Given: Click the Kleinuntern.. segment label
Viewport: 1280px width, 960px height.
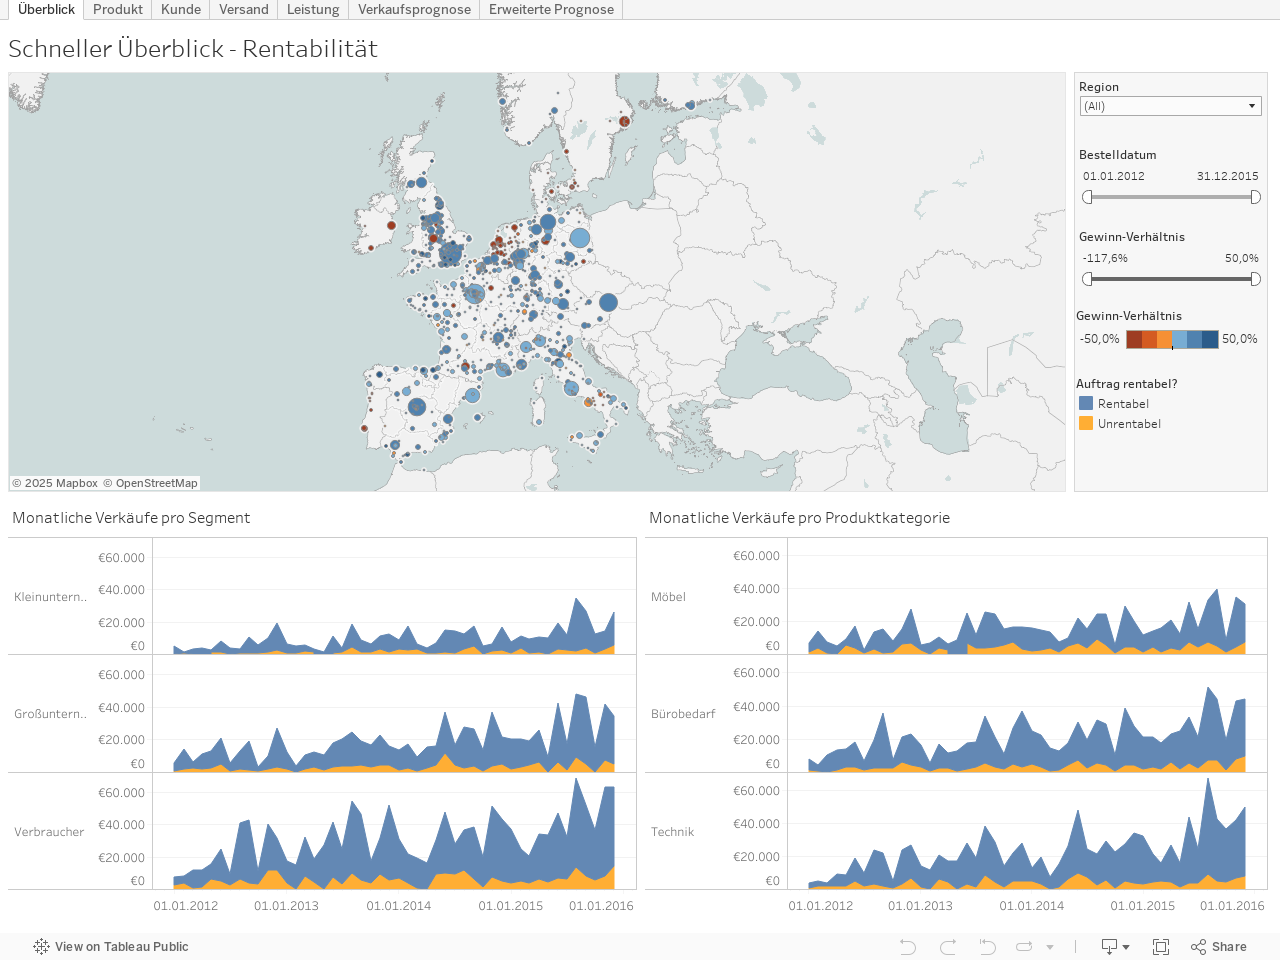Looking at the screenshot, I should tap(50, 597).
